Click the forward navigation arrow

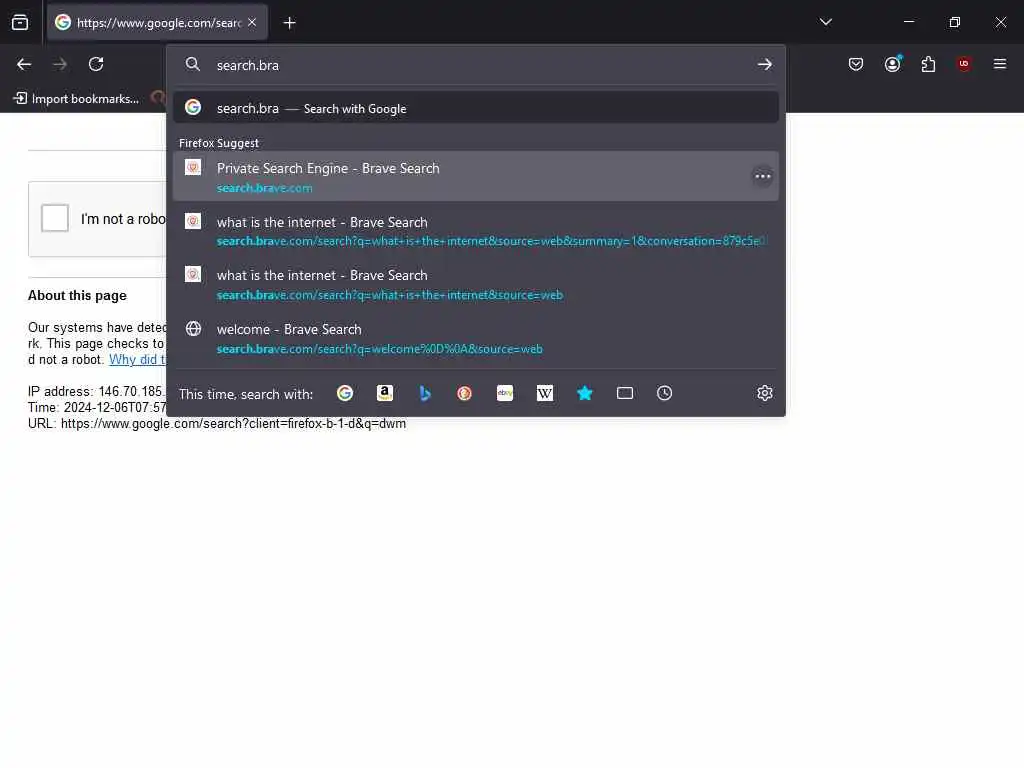point(60,64)
